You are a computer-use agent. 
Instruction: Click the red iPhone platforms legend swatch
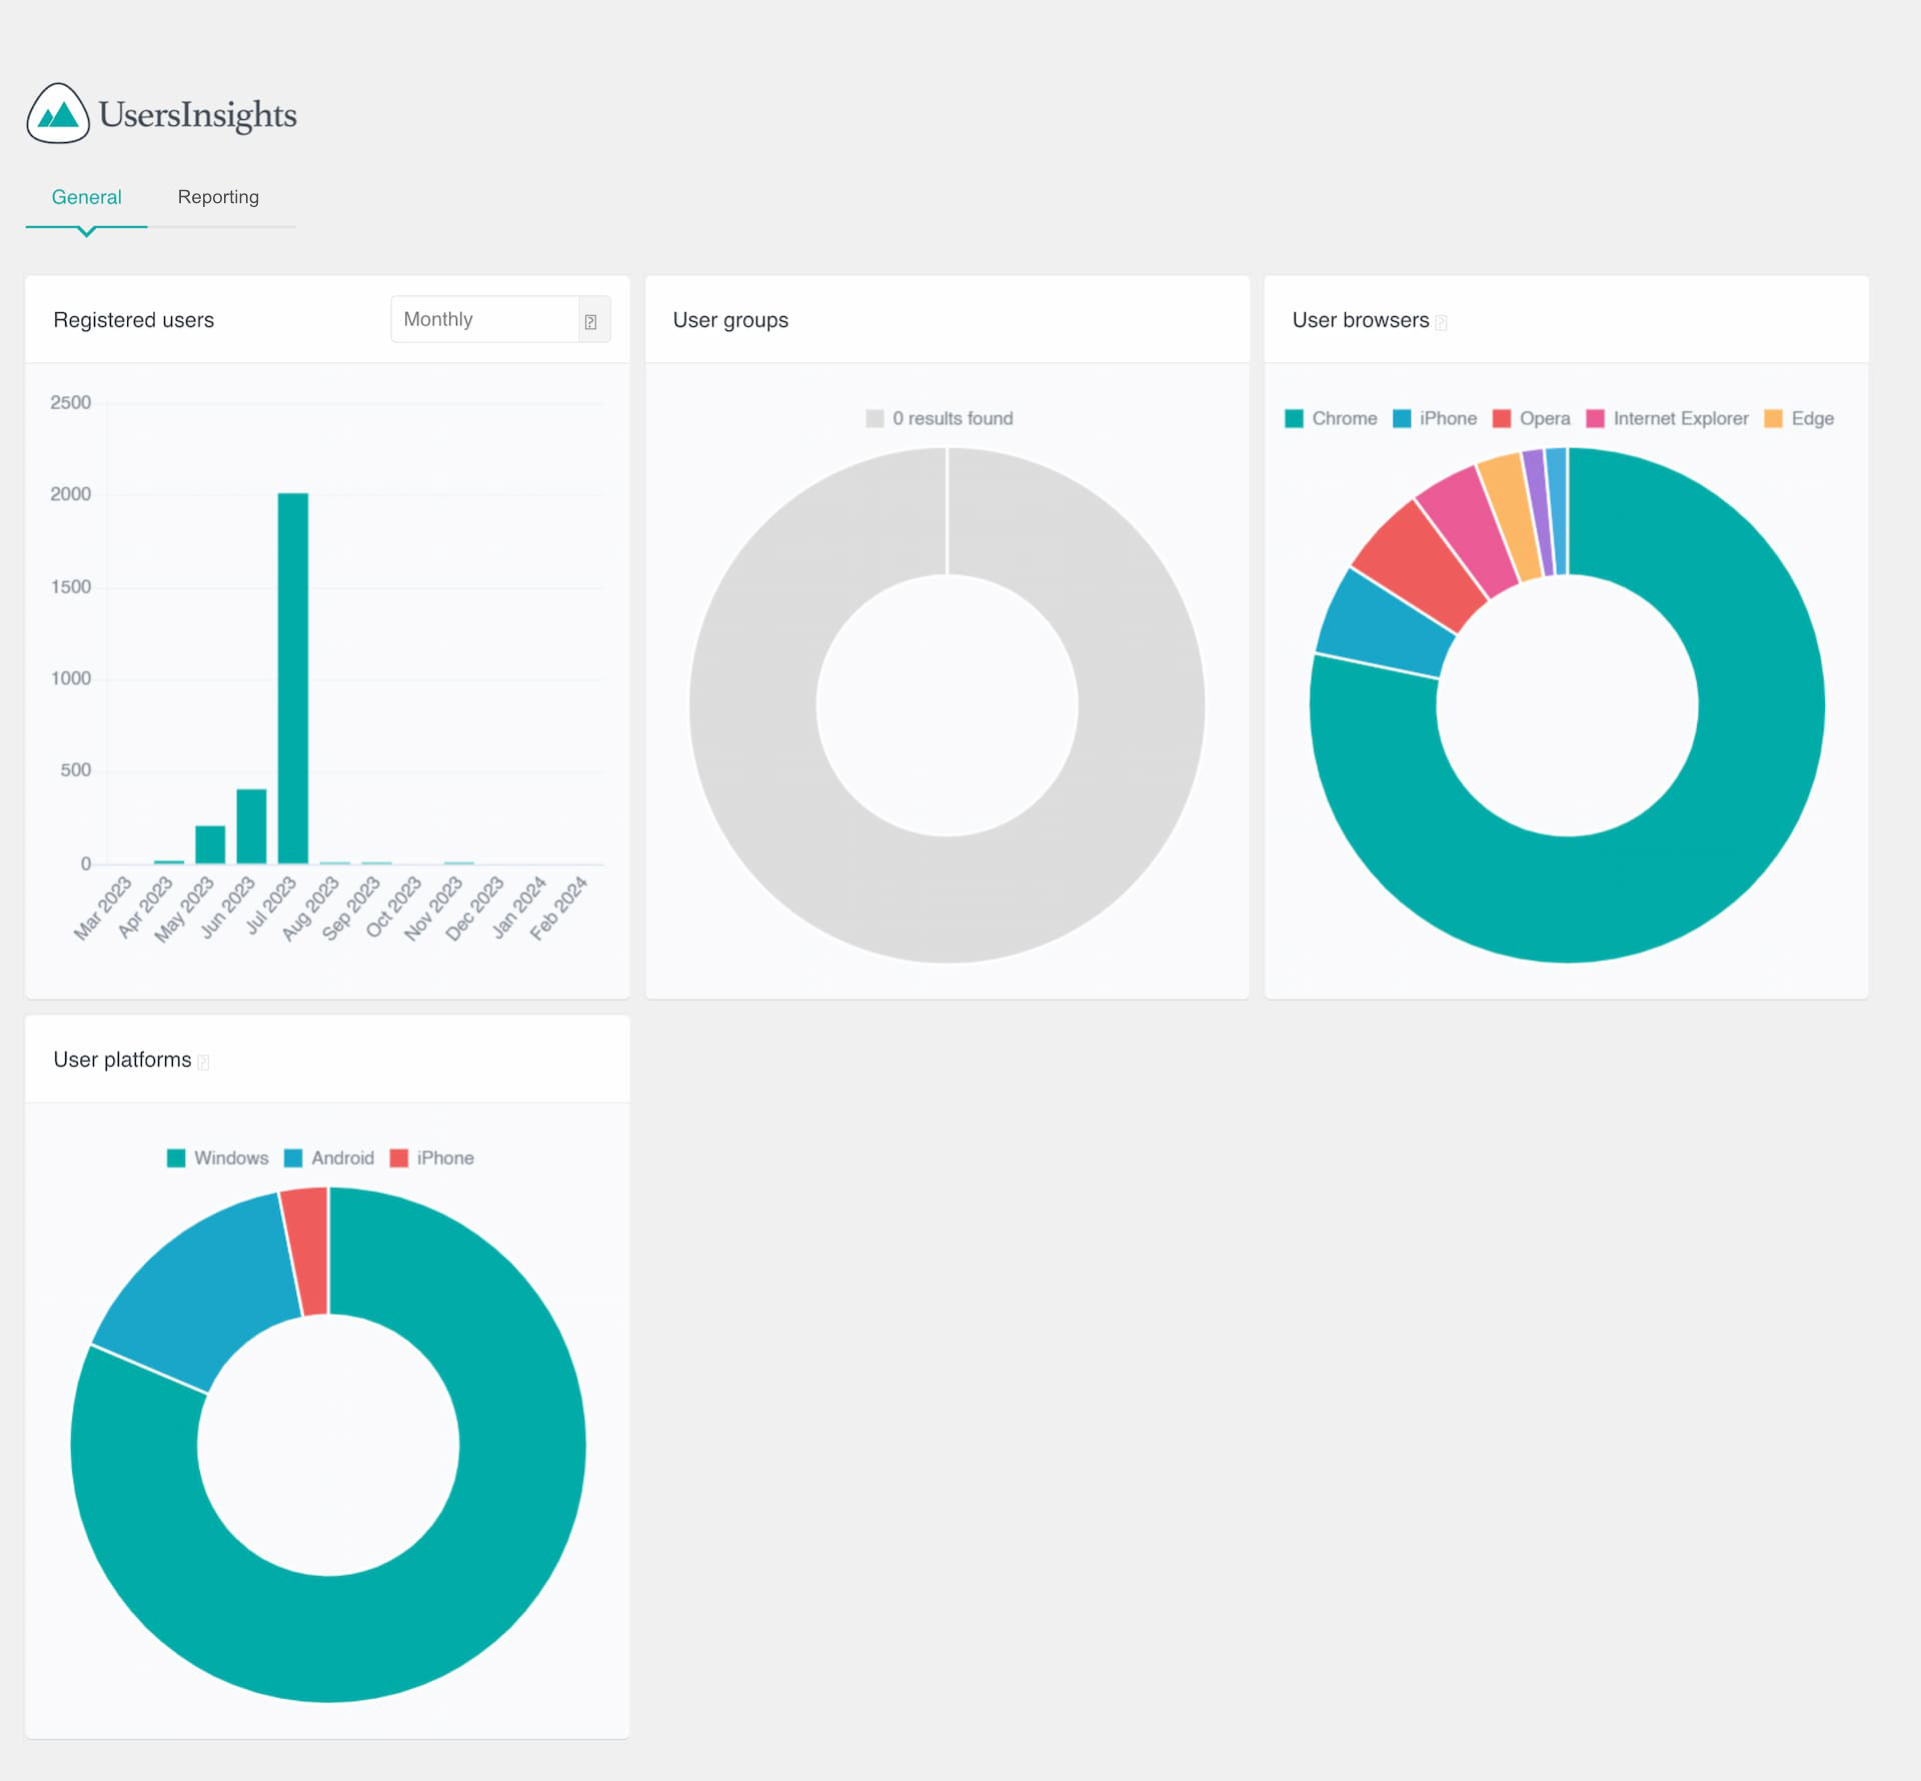pos(399,1158)
